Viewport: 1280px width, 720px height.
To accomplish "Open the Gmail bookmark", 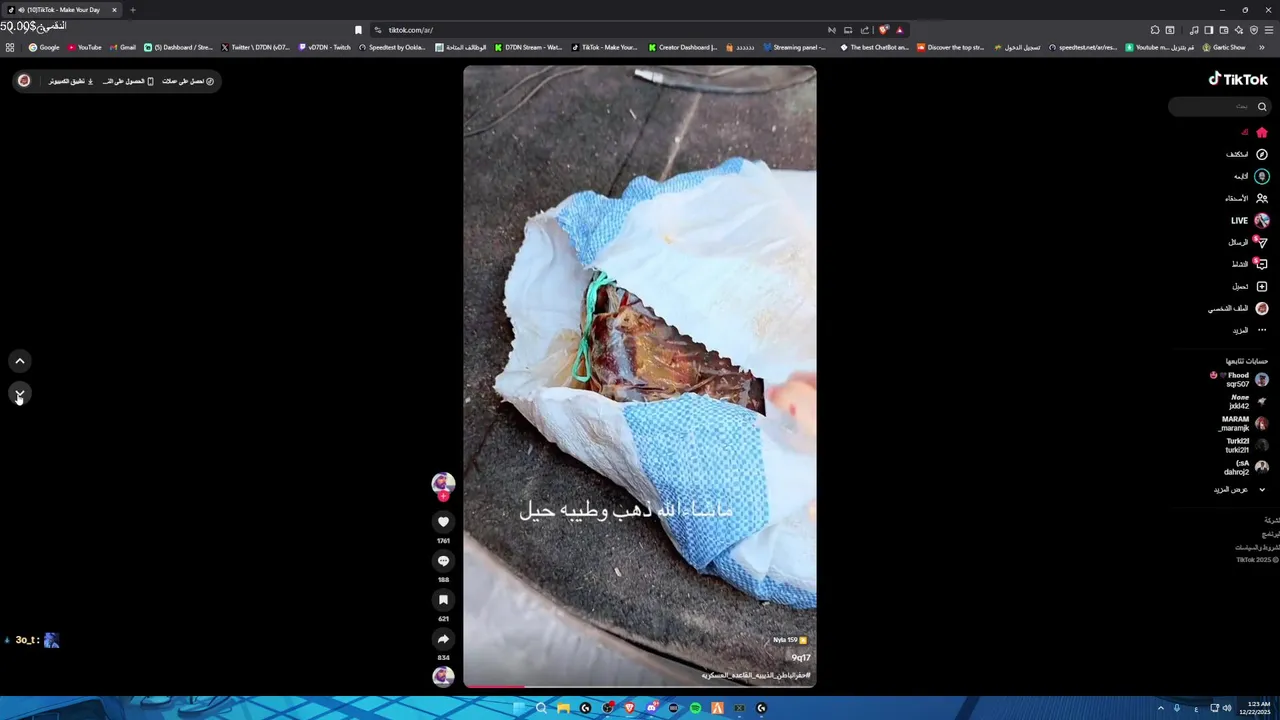I will pos(123,47).
